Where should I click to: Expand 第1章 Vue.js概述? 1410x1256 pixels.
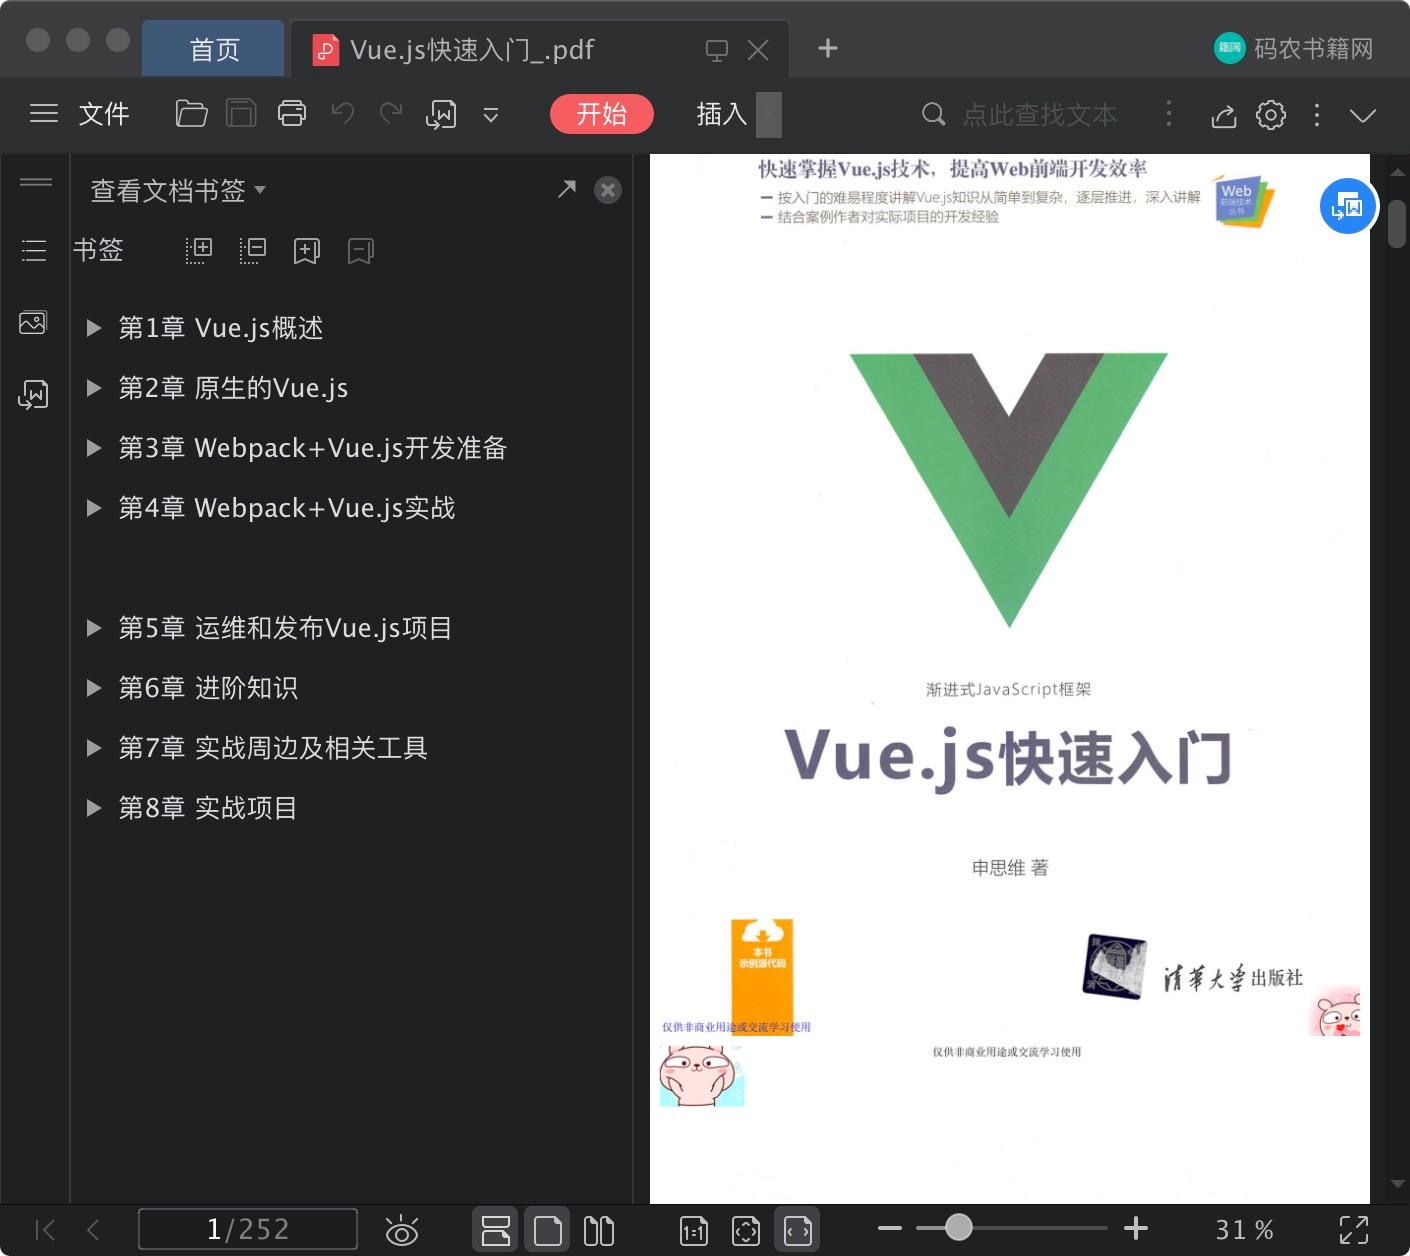coord(94,328)
